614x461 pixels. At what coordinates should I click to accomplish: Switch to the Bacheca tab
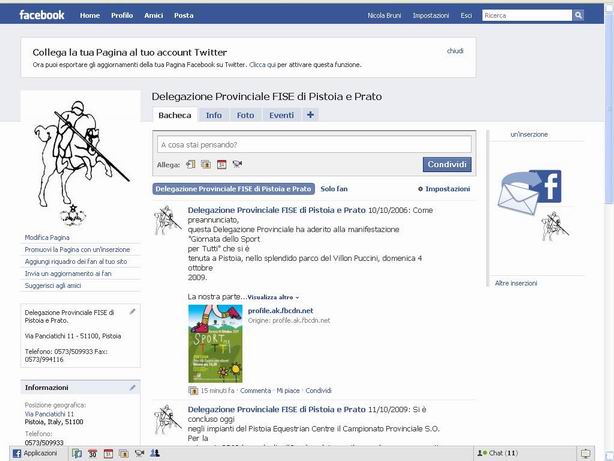[175, 115]
